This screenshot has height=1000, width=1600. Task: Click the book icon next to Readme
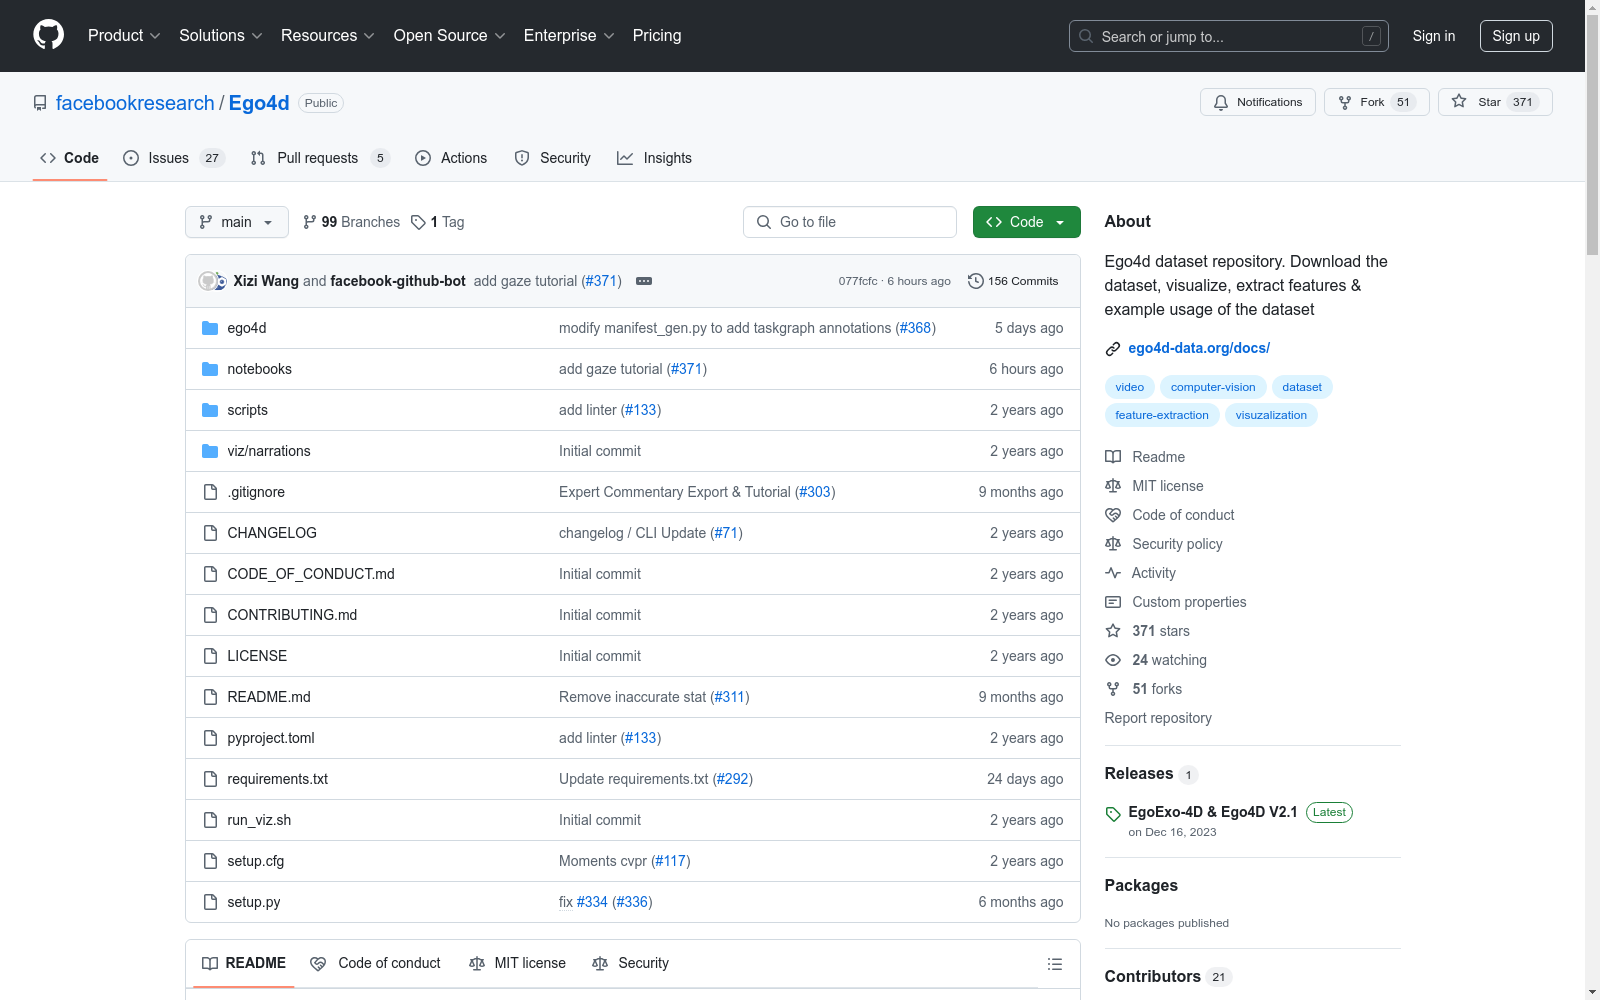point(1113,457)
